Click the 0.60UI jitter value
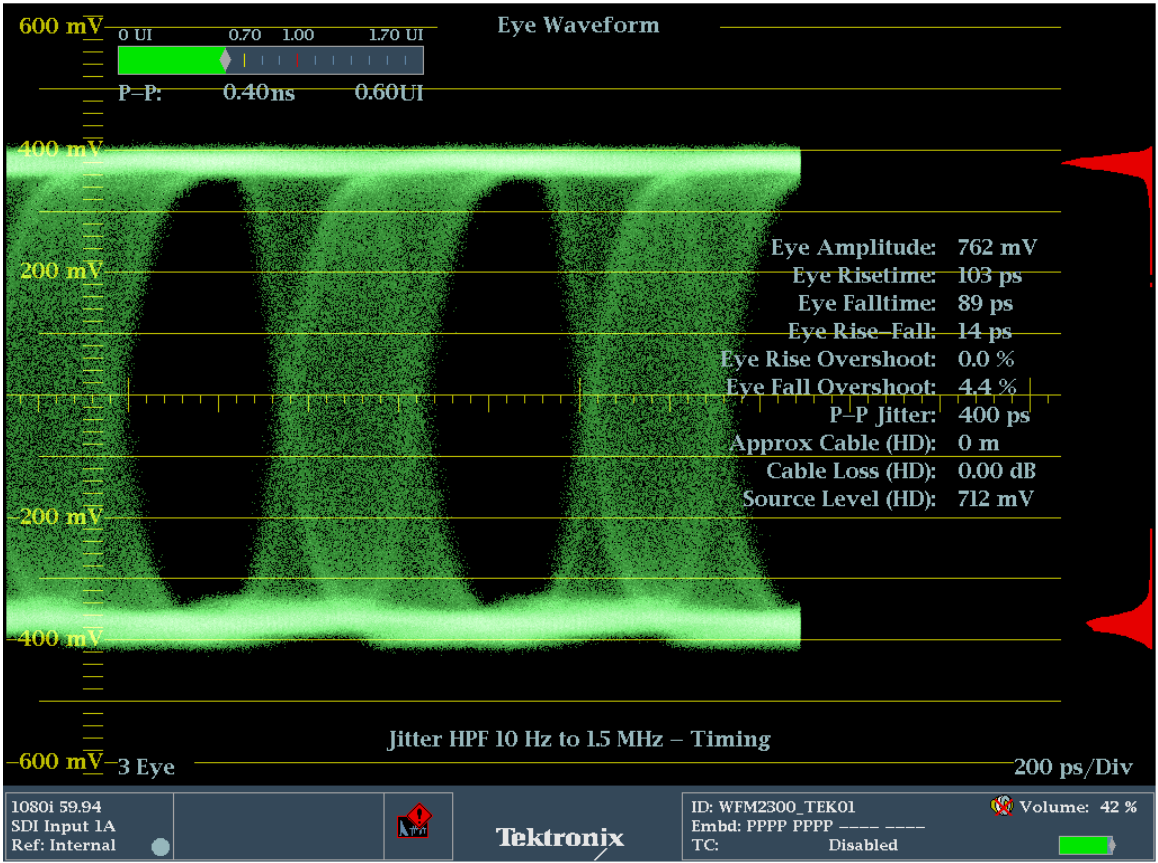Screen dimensions: 1158x863 pyautogui.click(x=388, y=92)
